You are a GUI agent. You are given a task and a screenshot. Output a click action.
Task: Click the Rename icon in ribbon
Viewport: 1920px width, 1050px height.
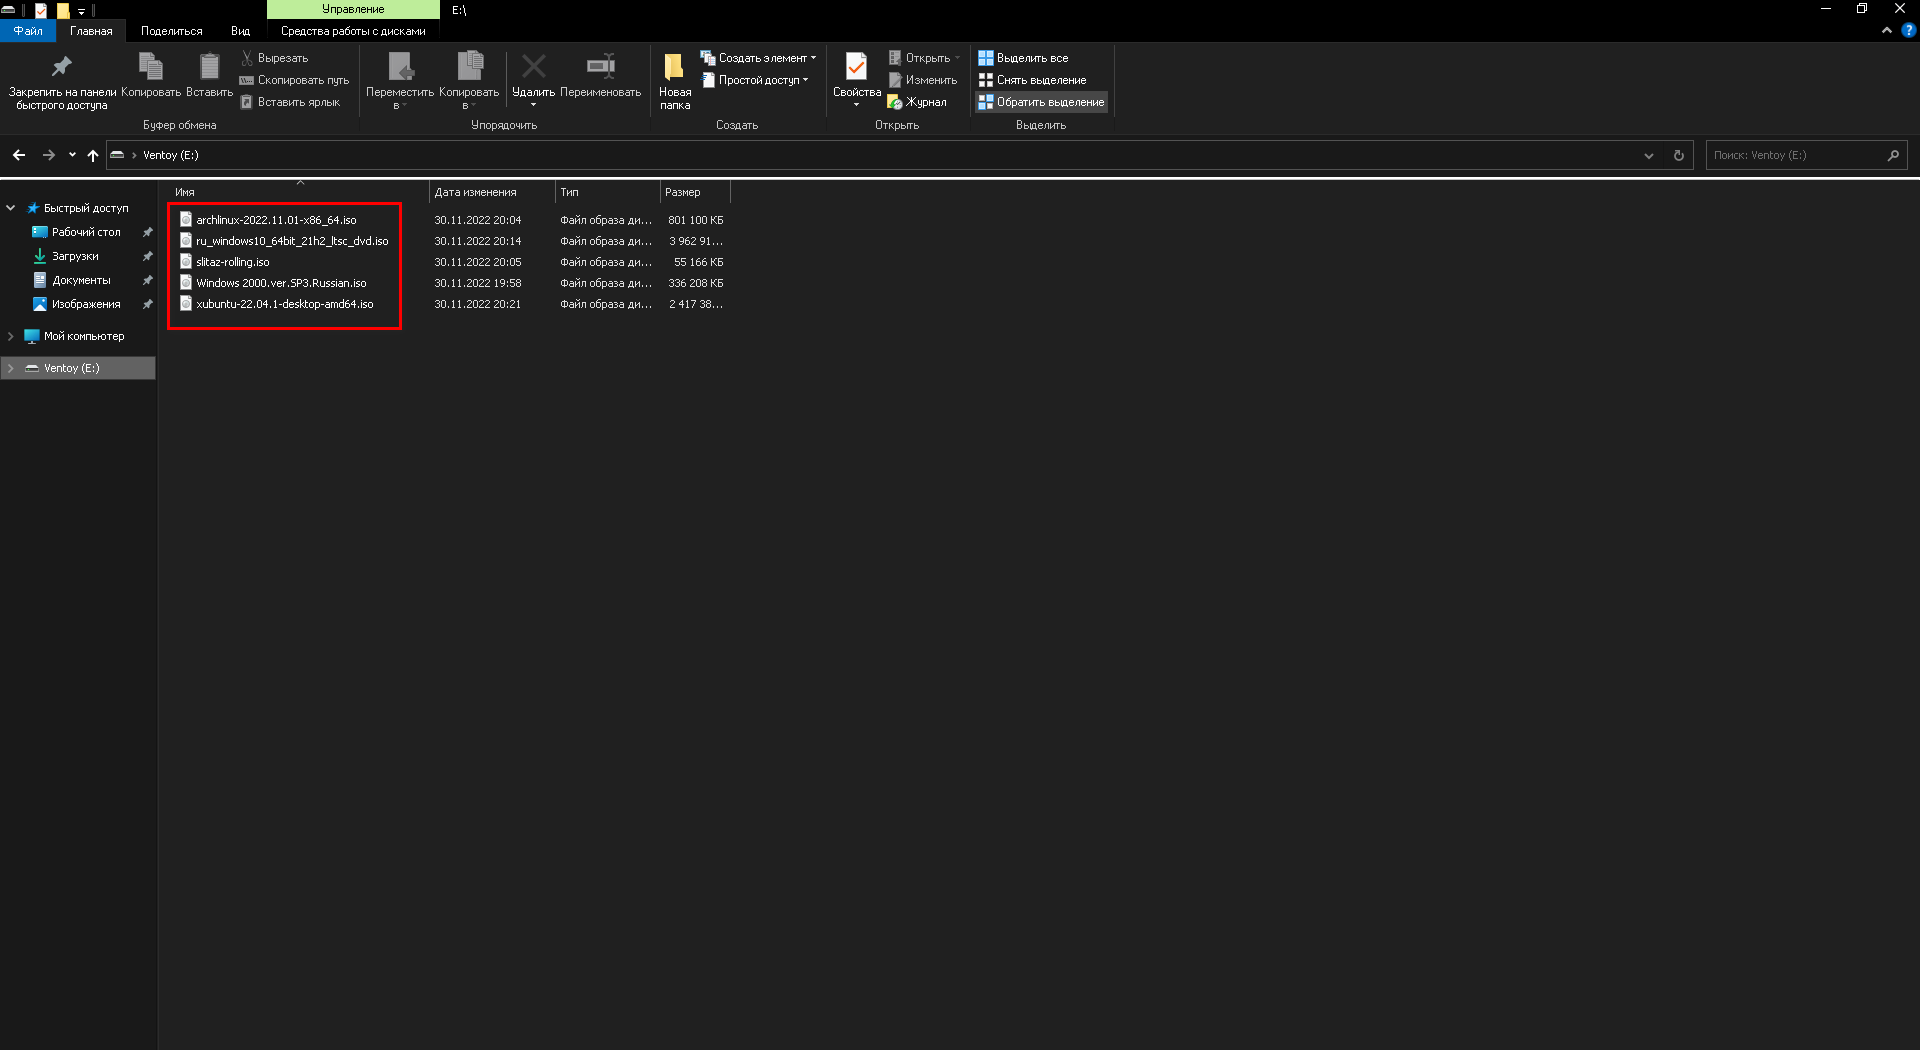point(600,67)
